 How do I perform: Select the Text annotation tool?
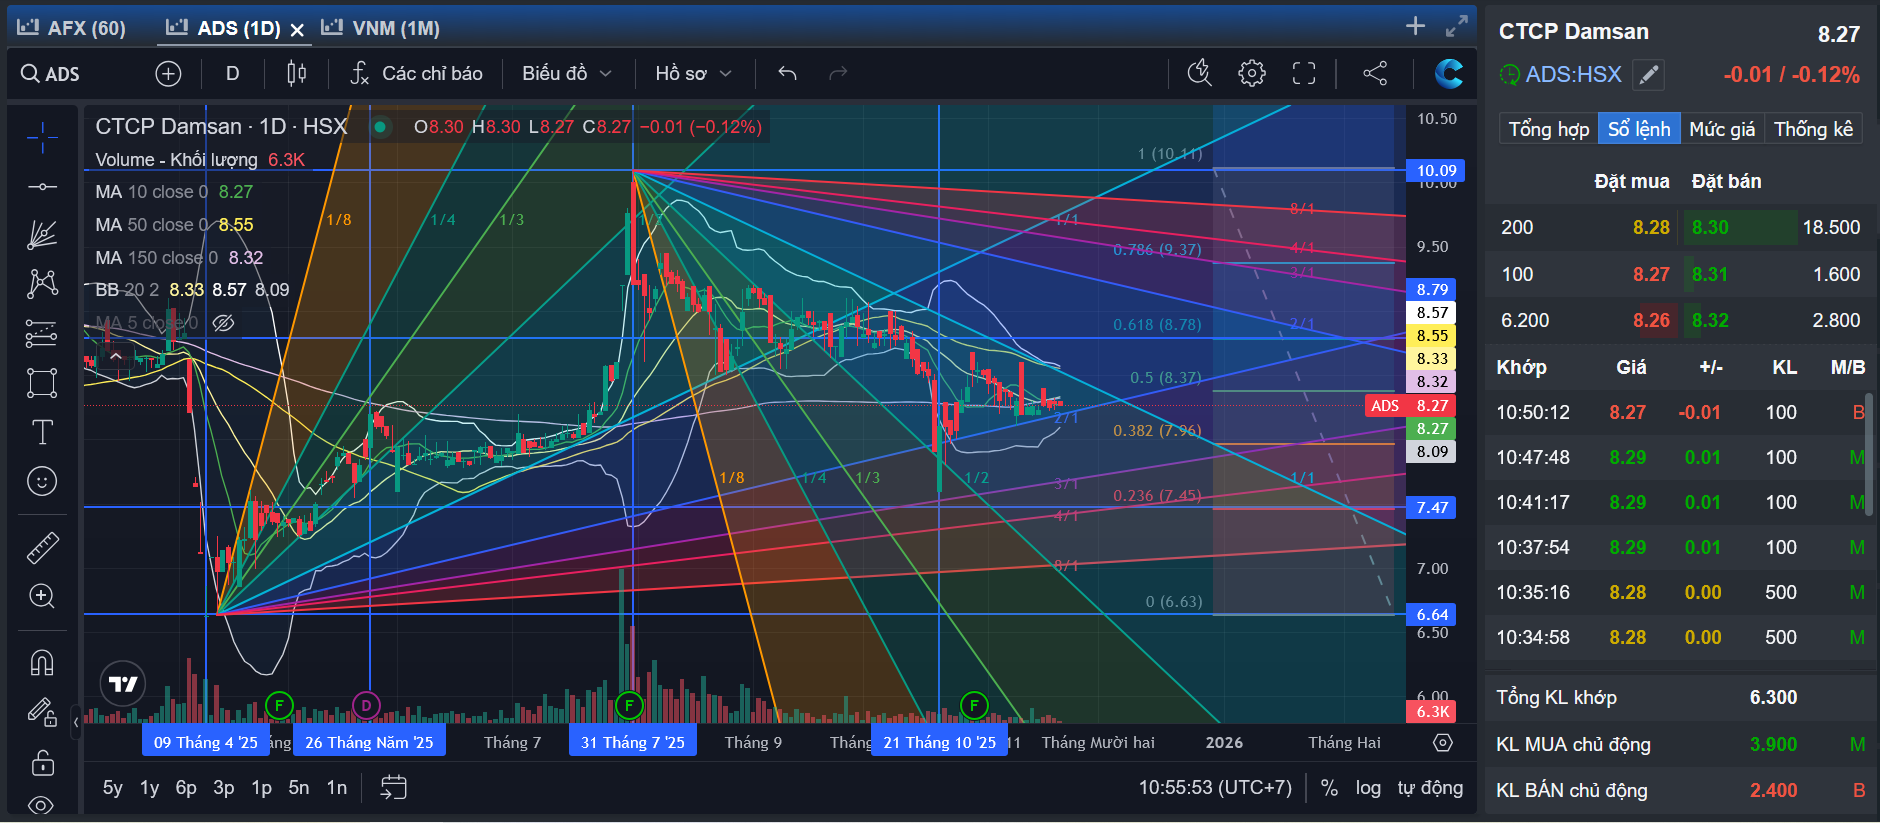(x=42, y=432)
